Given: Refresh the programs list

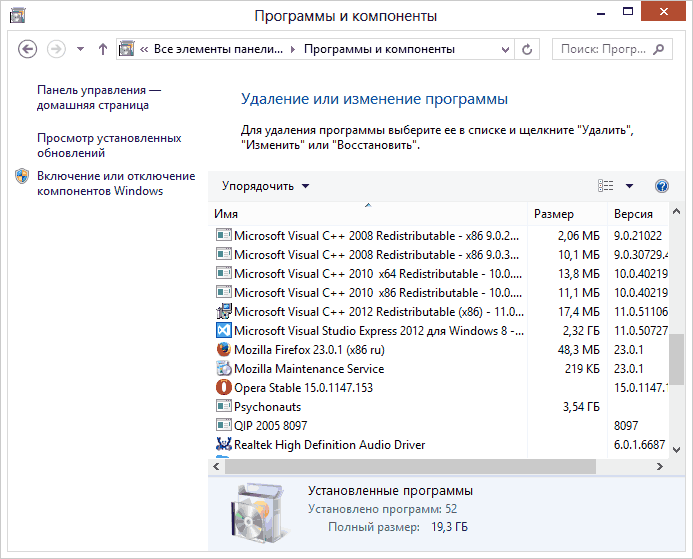Looking at the screenshot, I should pos(527,49).
